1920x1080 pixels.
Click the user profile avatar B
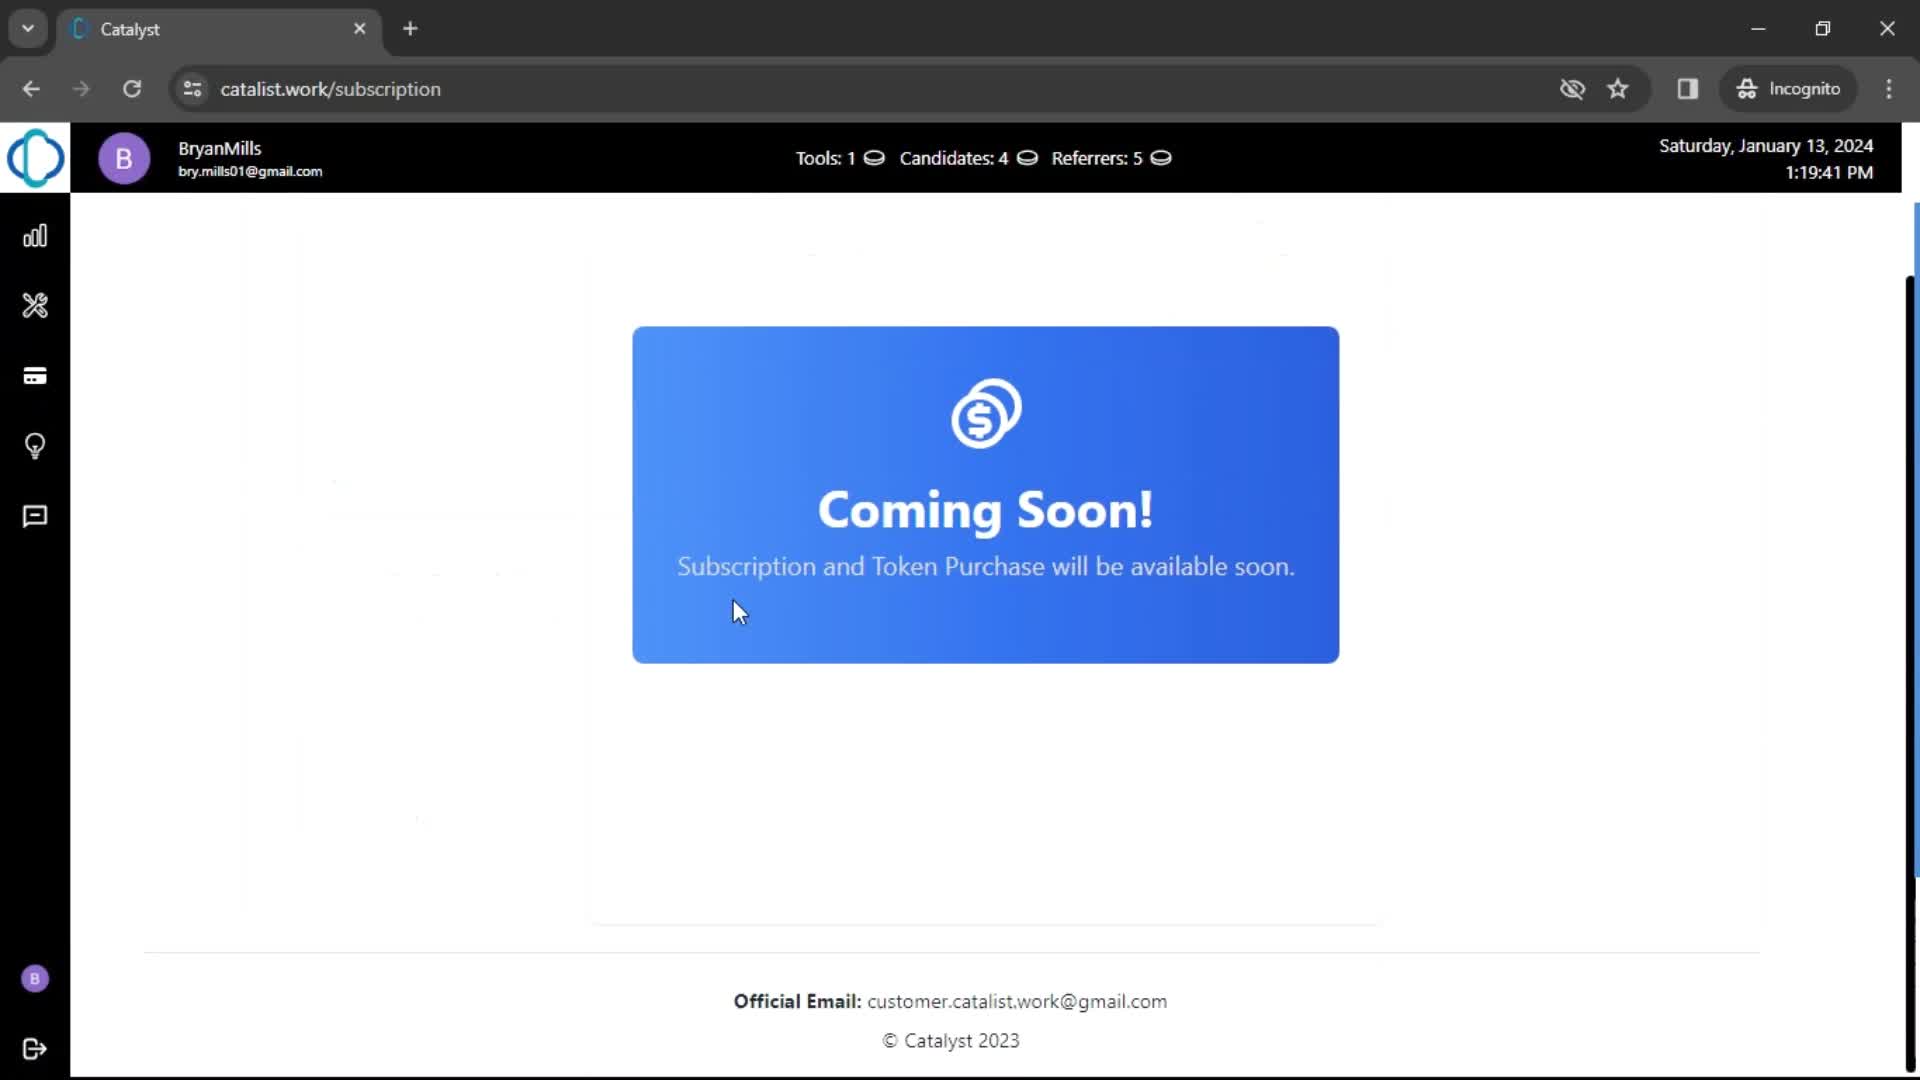click(x=124, y=158)
